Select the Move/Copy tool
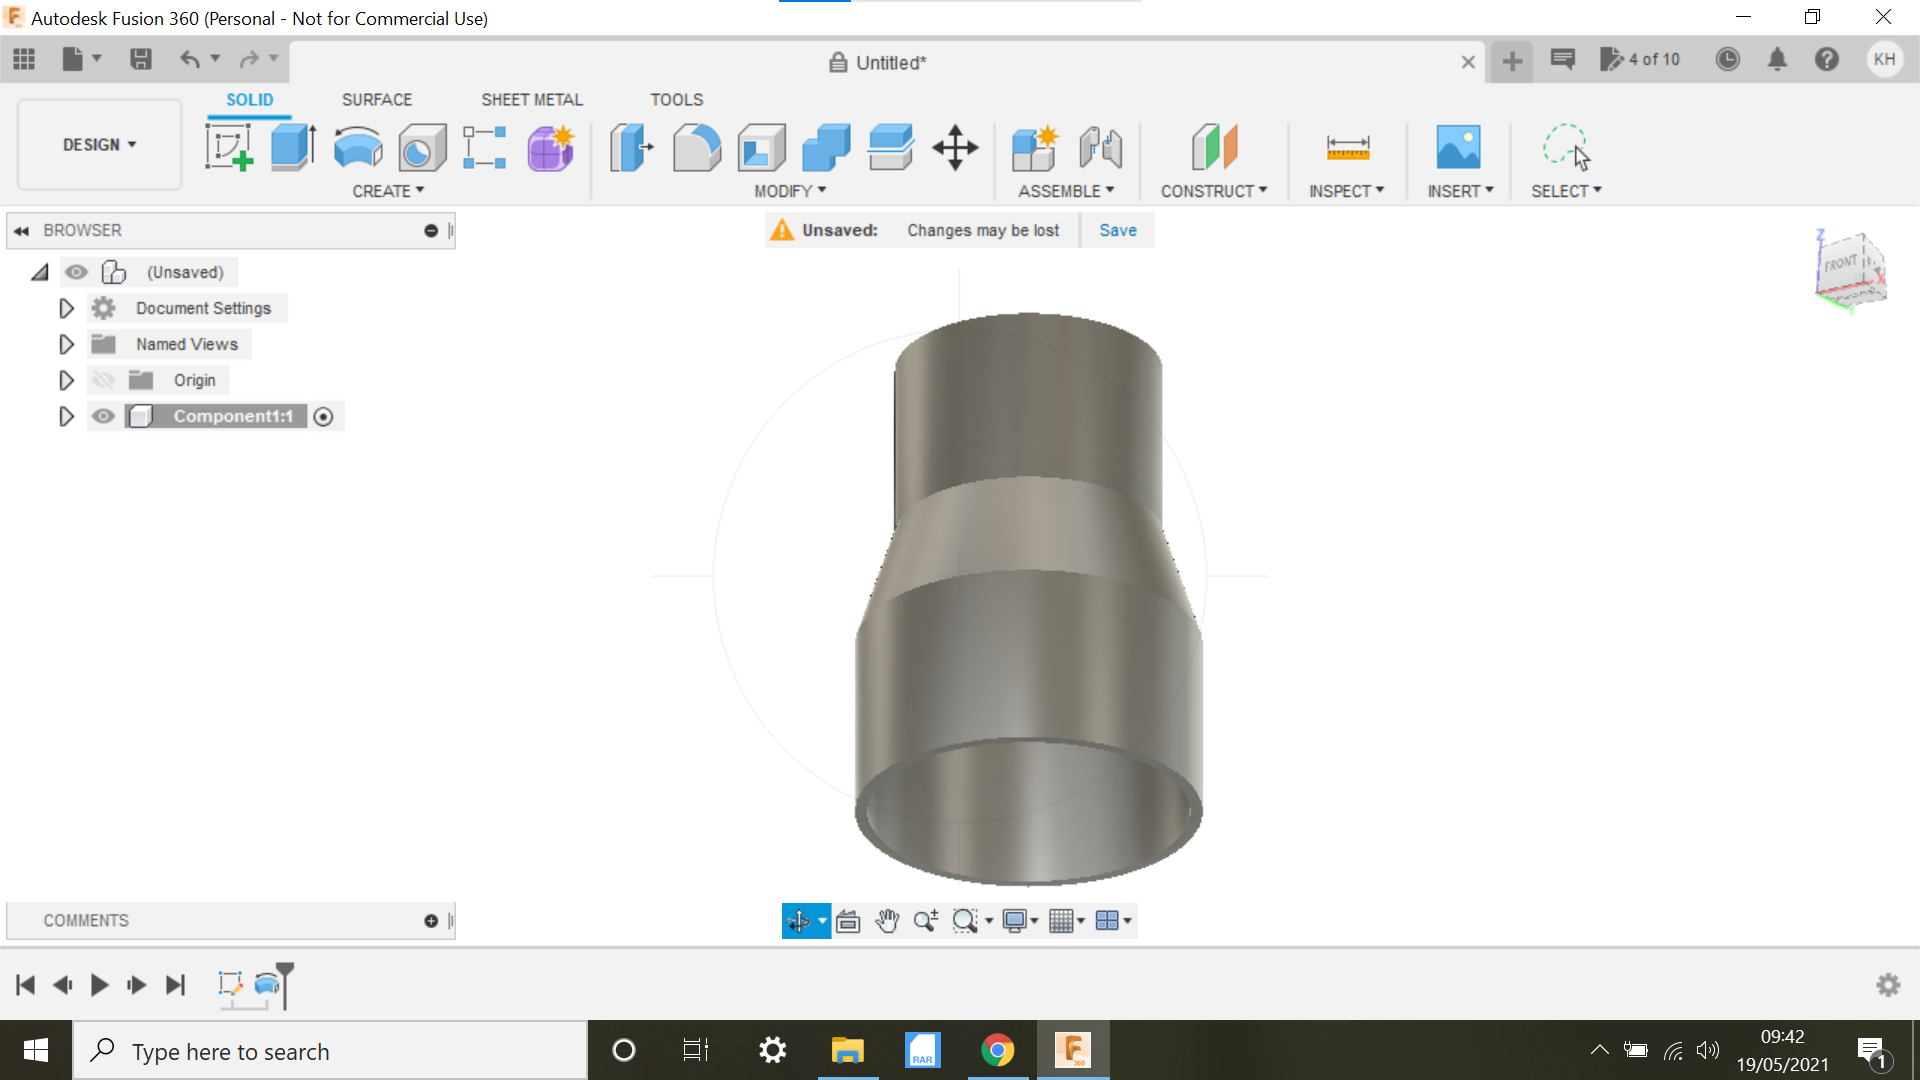Image resolution: width=1920 pixels, height=1080 pixels. click(955, 148)
